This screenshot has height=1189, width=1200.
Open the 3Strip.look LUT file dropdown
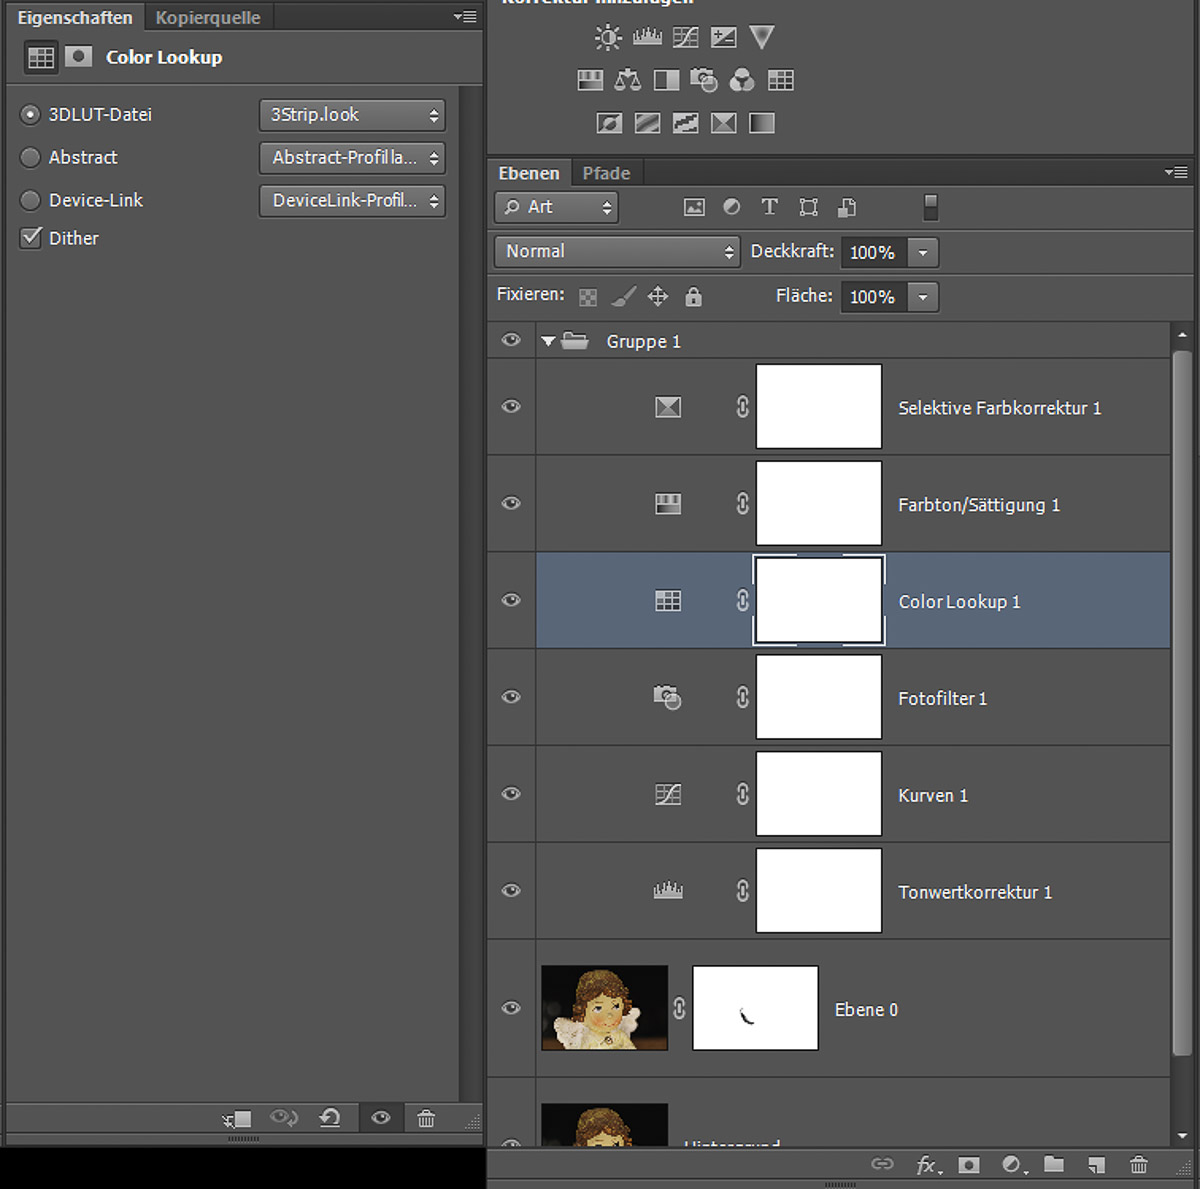pos(352,115)
